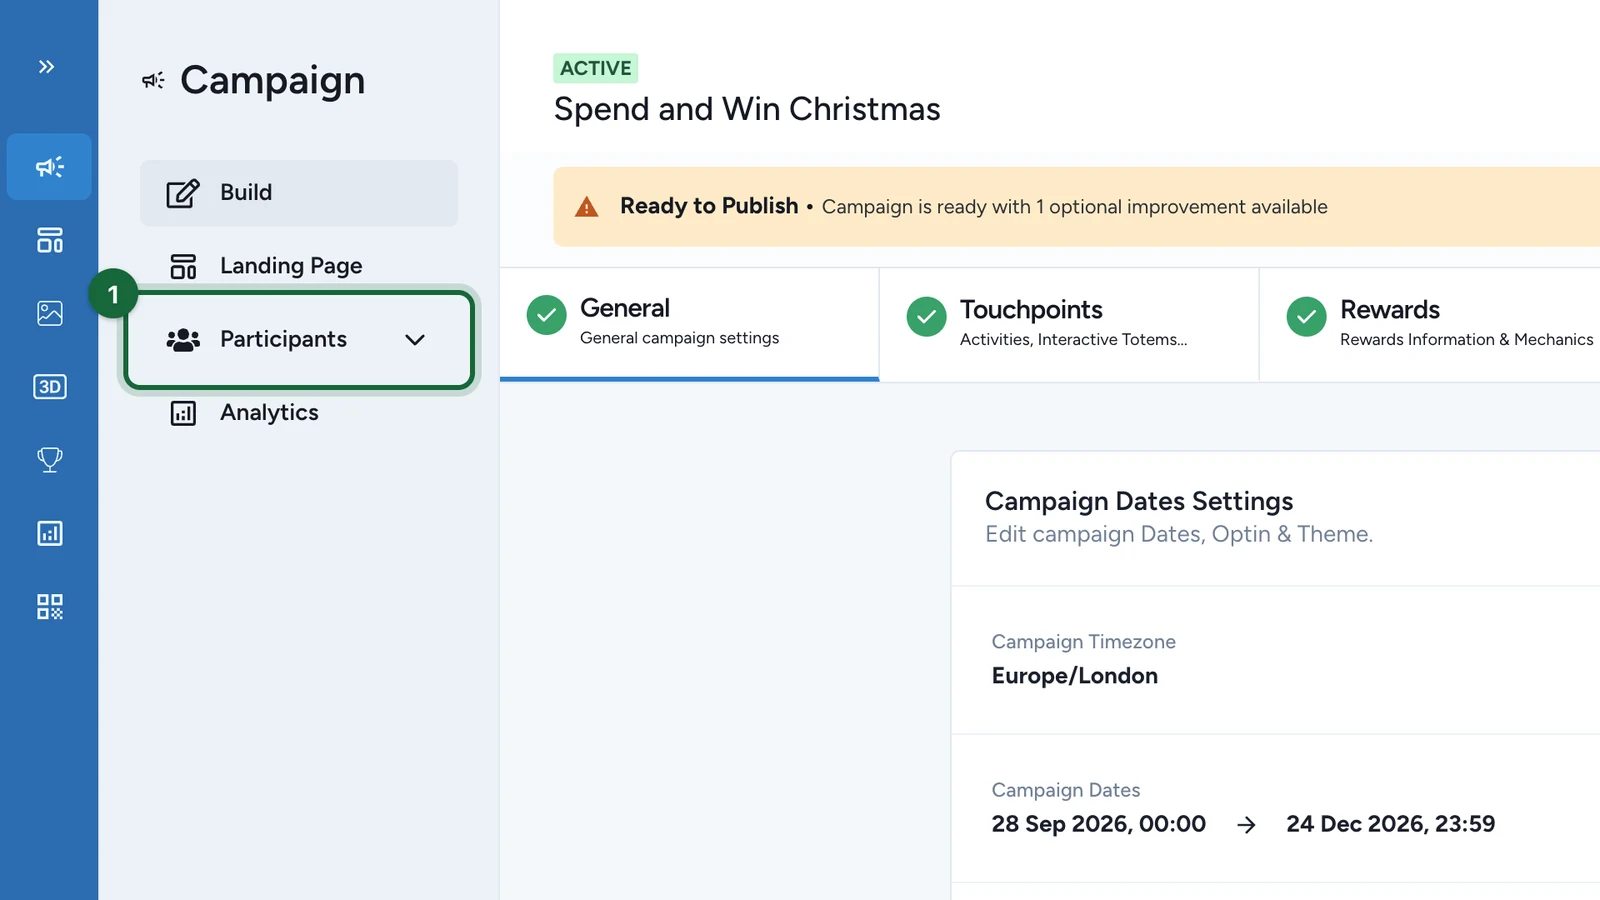1600x900 pixels.
Task: Switch to the Touchpoints tab
Action: tap(1069, 324)
